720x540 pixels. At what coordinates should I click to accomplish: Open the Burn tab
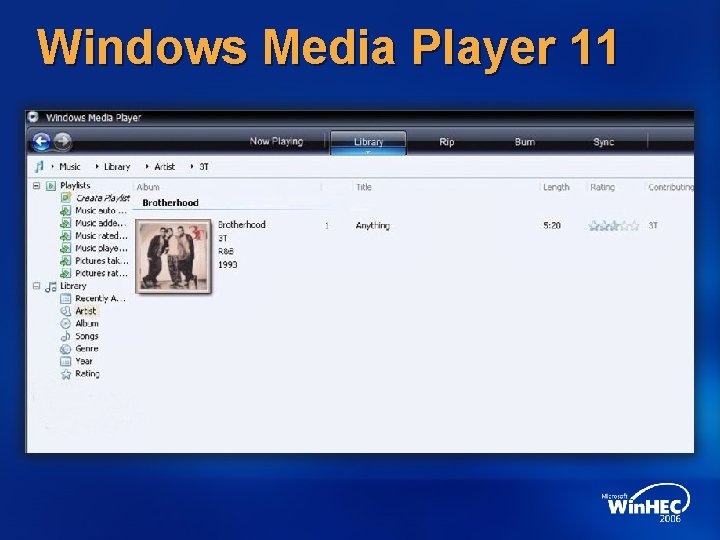pos(525,142)
